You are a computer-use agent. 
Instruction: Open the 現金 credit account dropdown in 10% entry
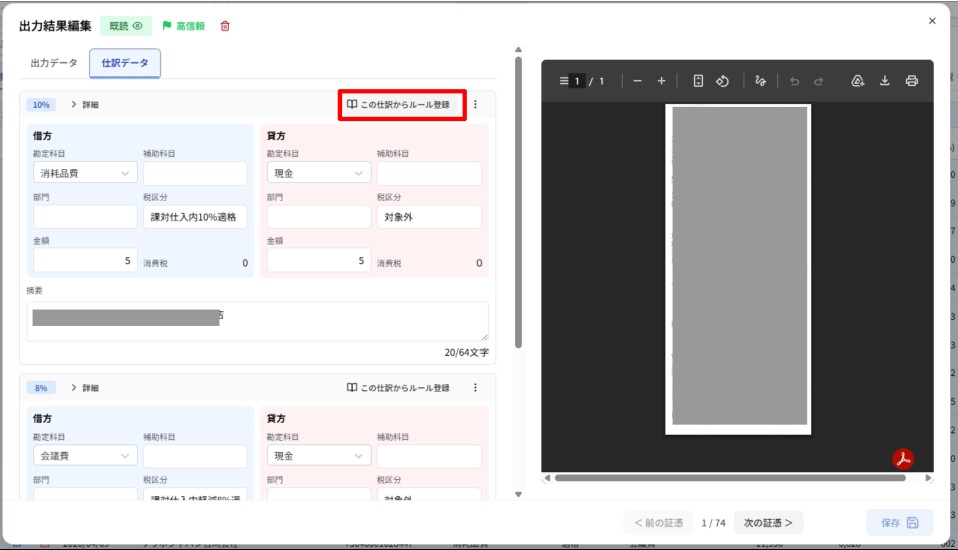pyautogui.click(x=319, y=173)
